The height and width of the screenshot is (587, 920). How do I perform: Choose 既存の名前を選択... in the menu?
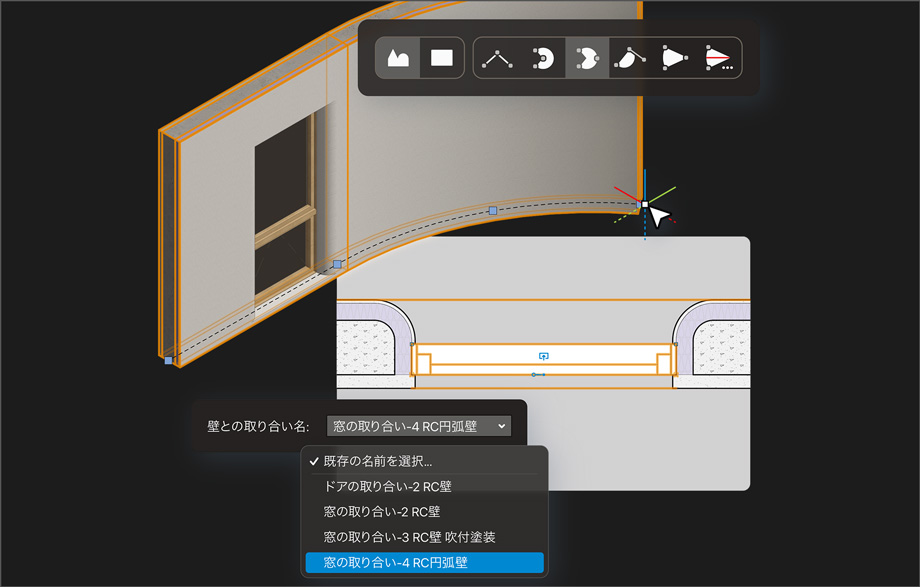point(424,461)
